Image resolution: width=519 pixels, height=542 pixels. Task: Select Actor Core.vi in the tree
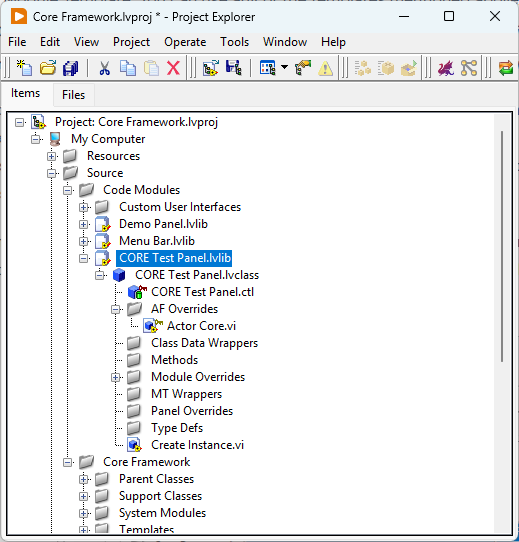[201, 326]
